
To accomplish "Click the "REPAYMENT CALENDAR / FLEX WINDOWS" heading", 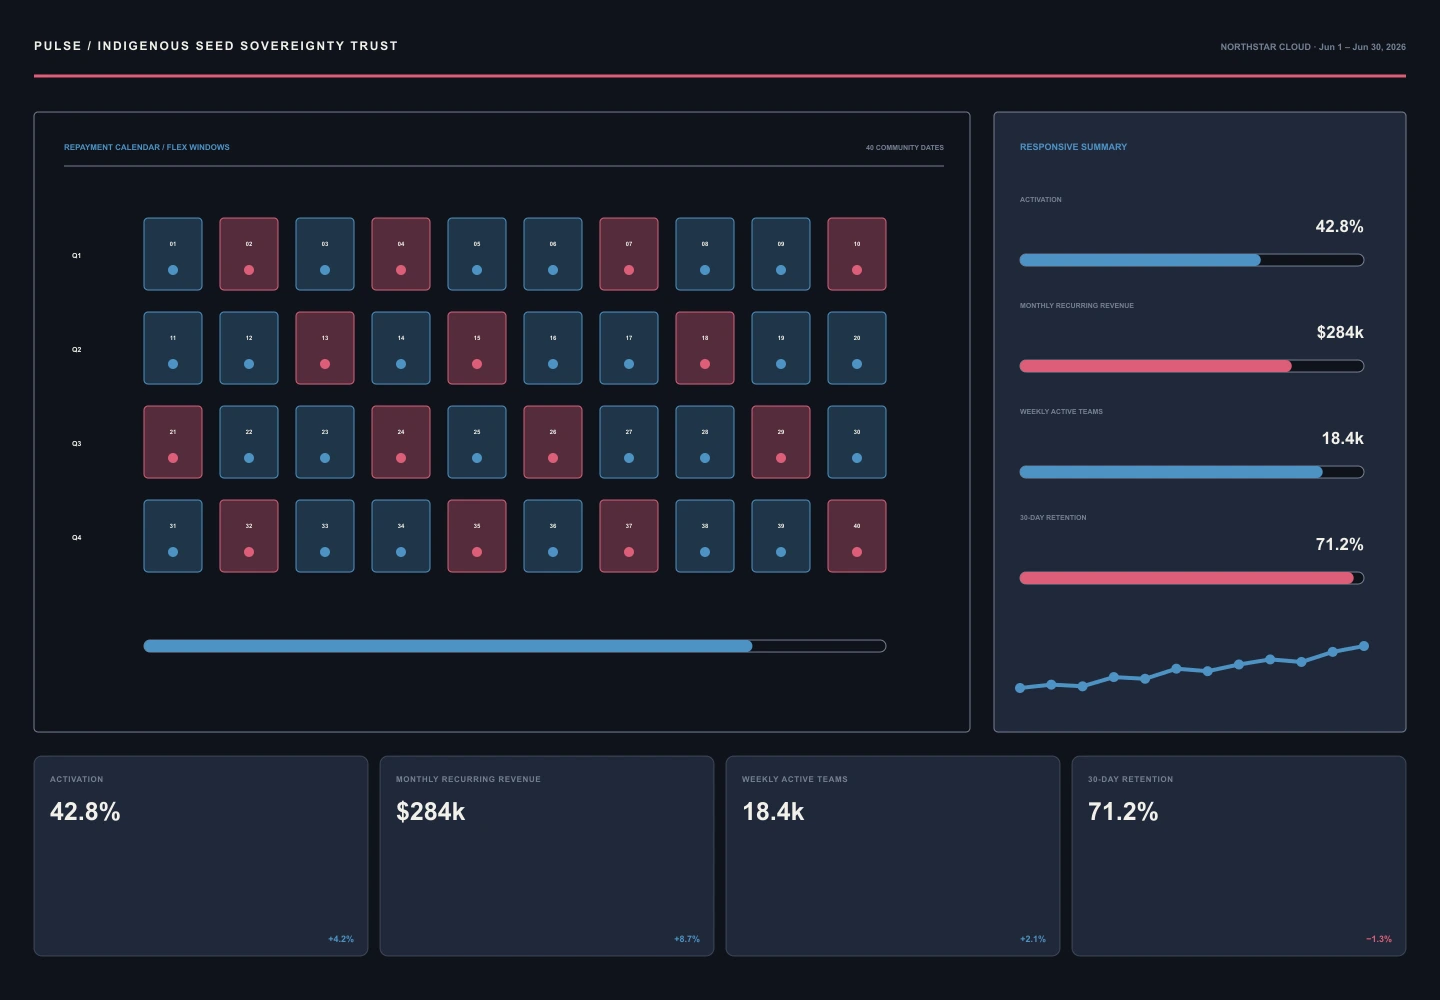I will (x=147, y=147).
